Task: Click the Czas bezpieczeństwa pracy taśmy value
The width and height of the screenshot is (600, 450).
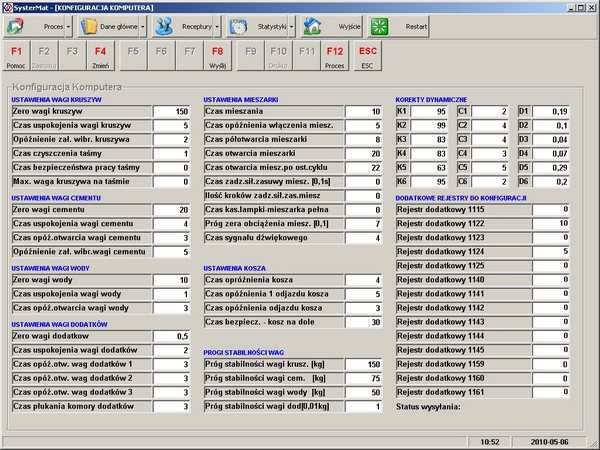Action: 171,168
